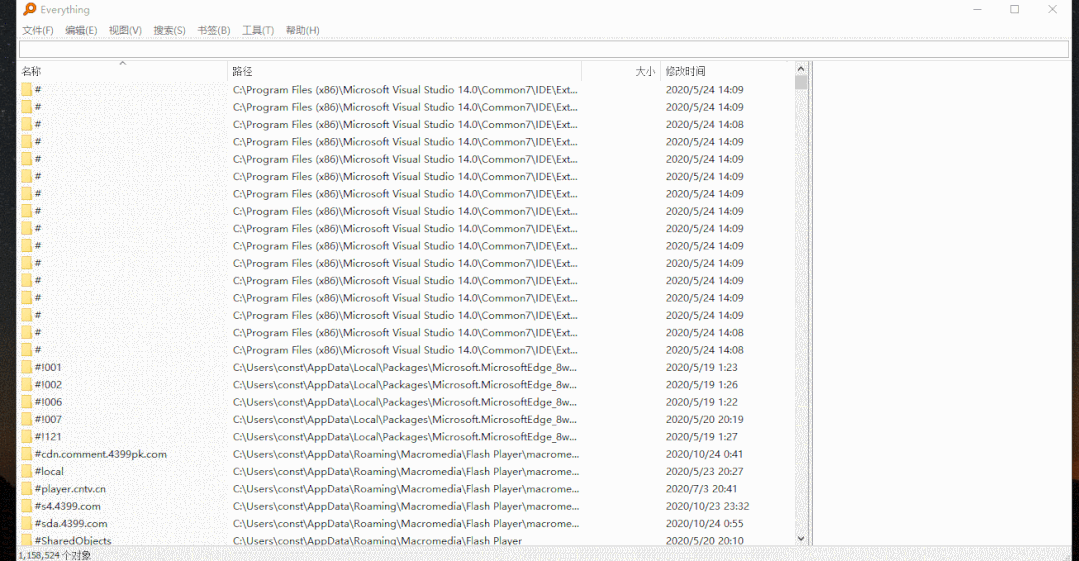
Task: Click the path of #SharedObjects row
Action: click(377, 540)
